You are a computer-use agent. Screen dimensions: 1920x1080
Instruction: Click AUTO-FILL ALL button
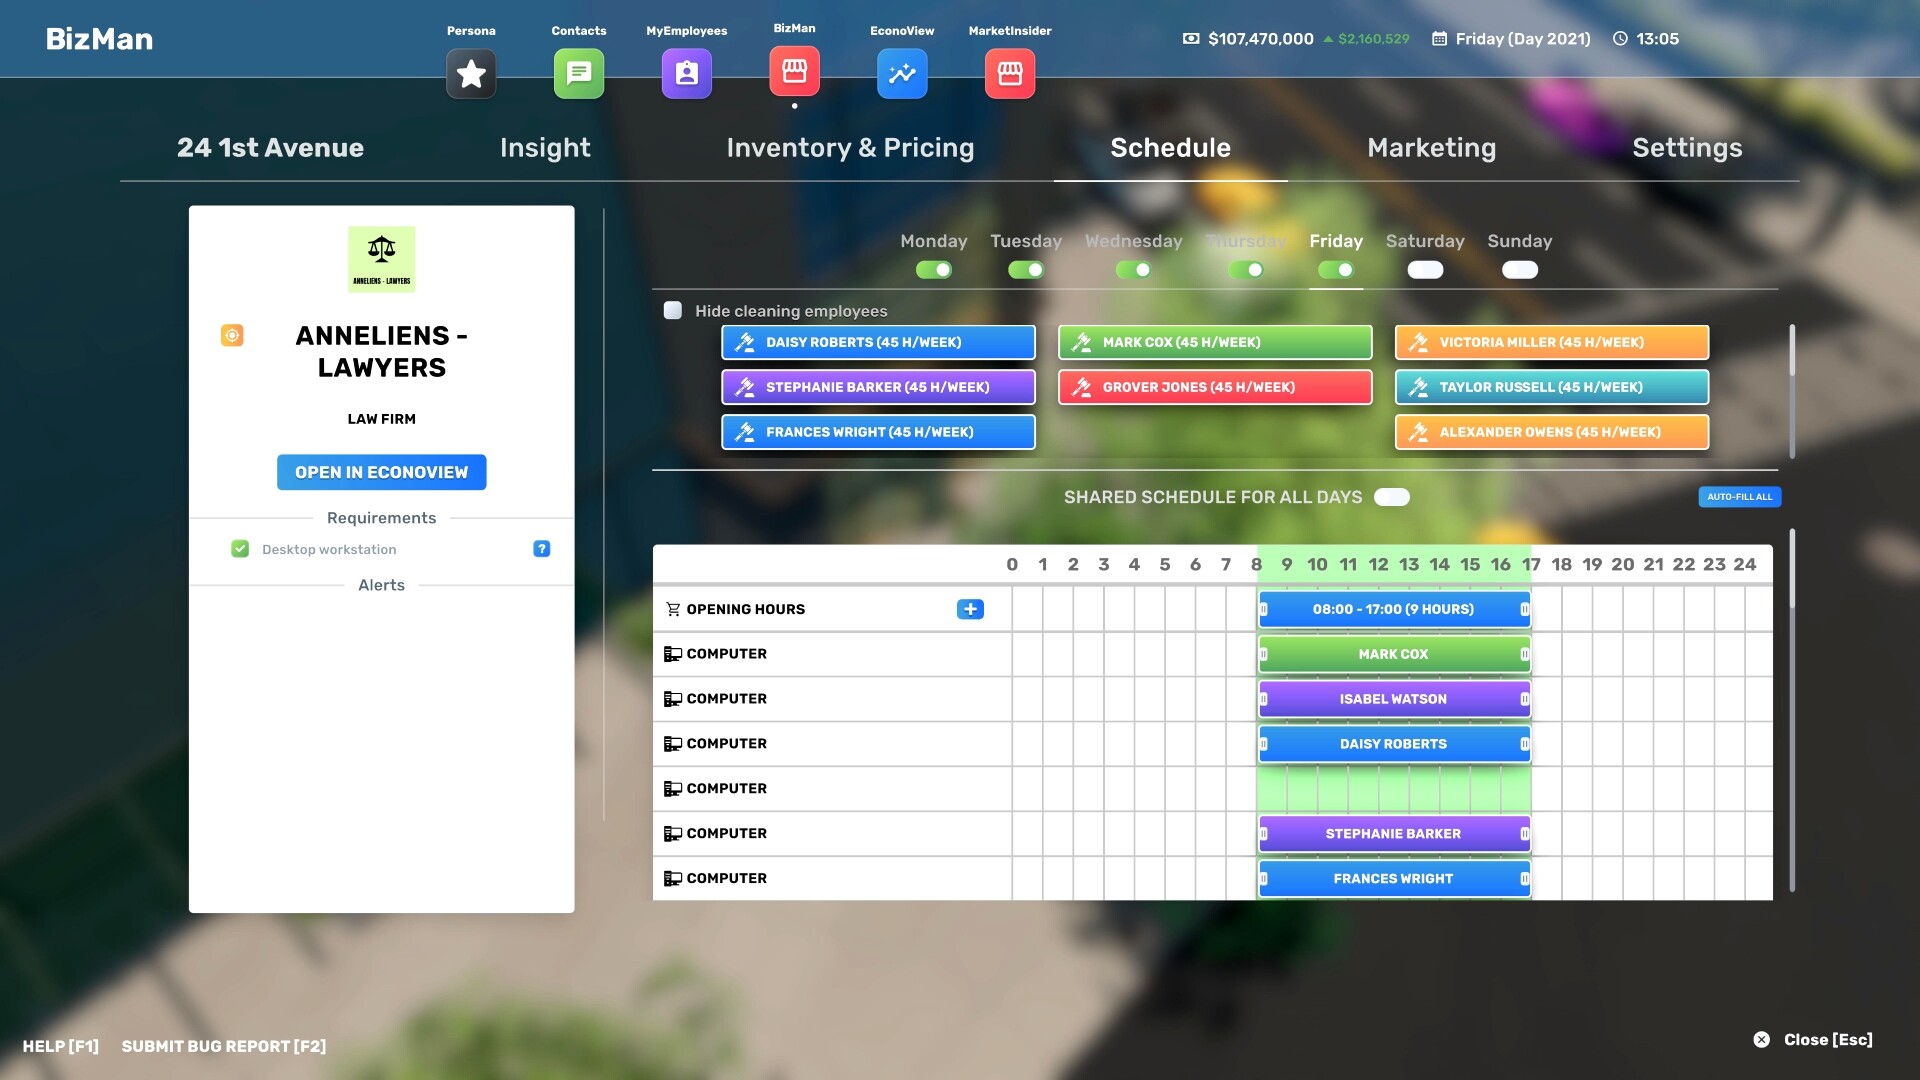click(1739, 497)
